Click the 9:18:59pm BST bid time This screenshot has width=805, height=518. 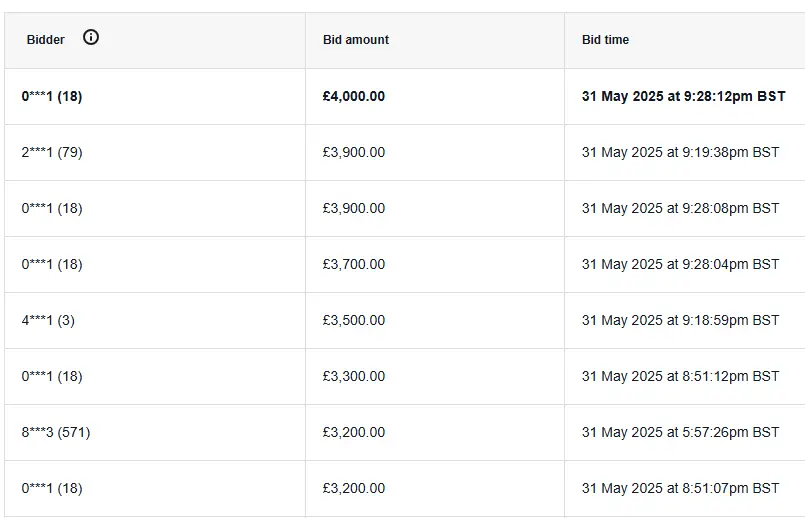[x=680, y=321]
